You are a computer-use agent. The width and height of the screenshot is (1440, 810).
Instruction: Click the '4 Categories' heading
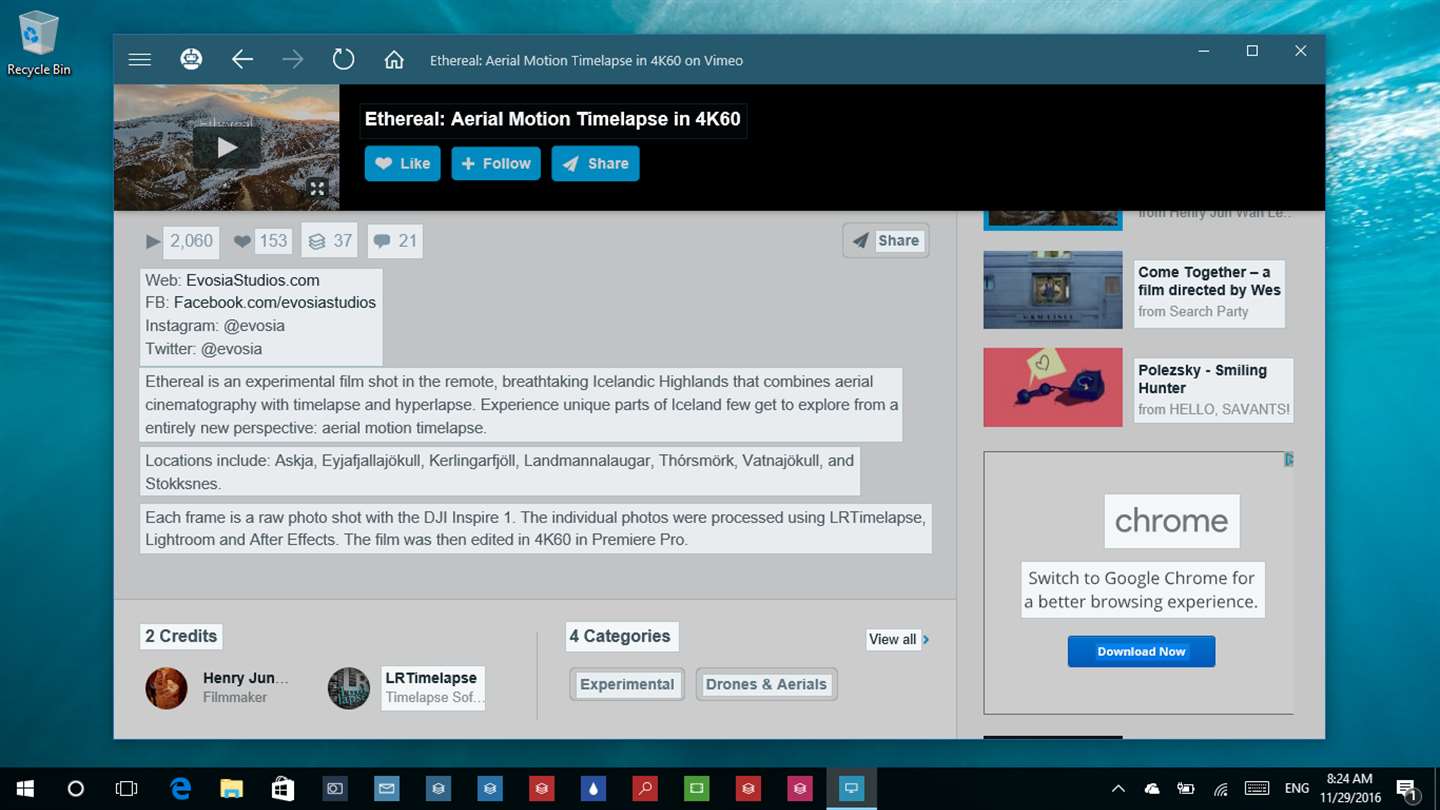620,636
